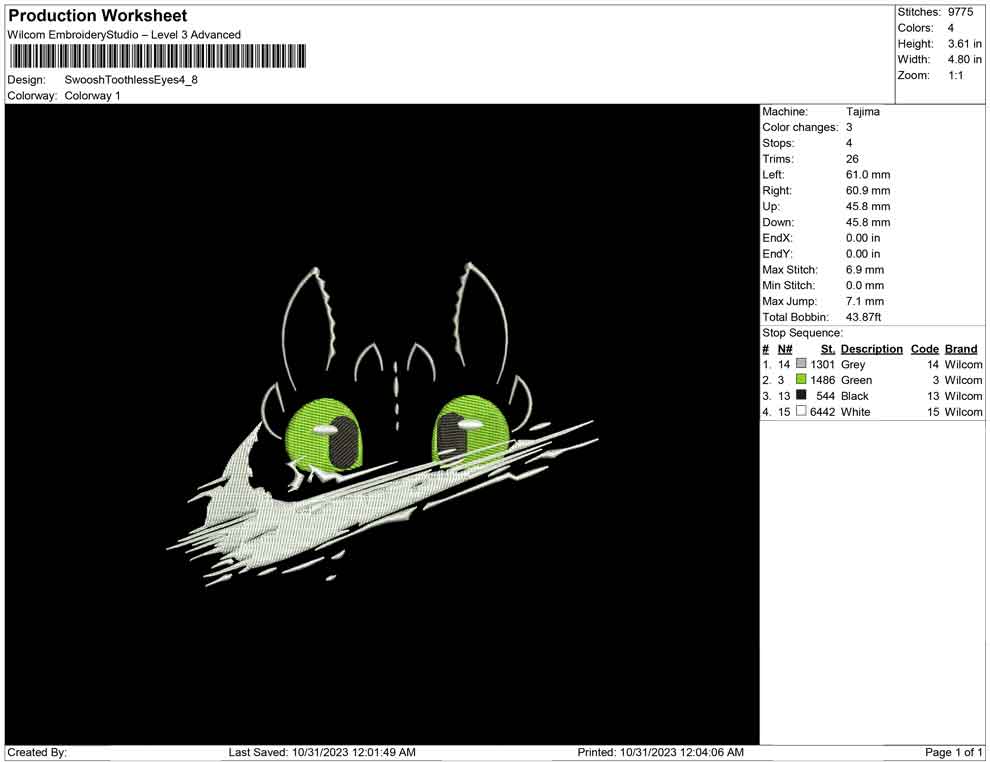The image size is (990, 762).
Task: Select the Zoom value 1:1
Action: tap(955, 76)
